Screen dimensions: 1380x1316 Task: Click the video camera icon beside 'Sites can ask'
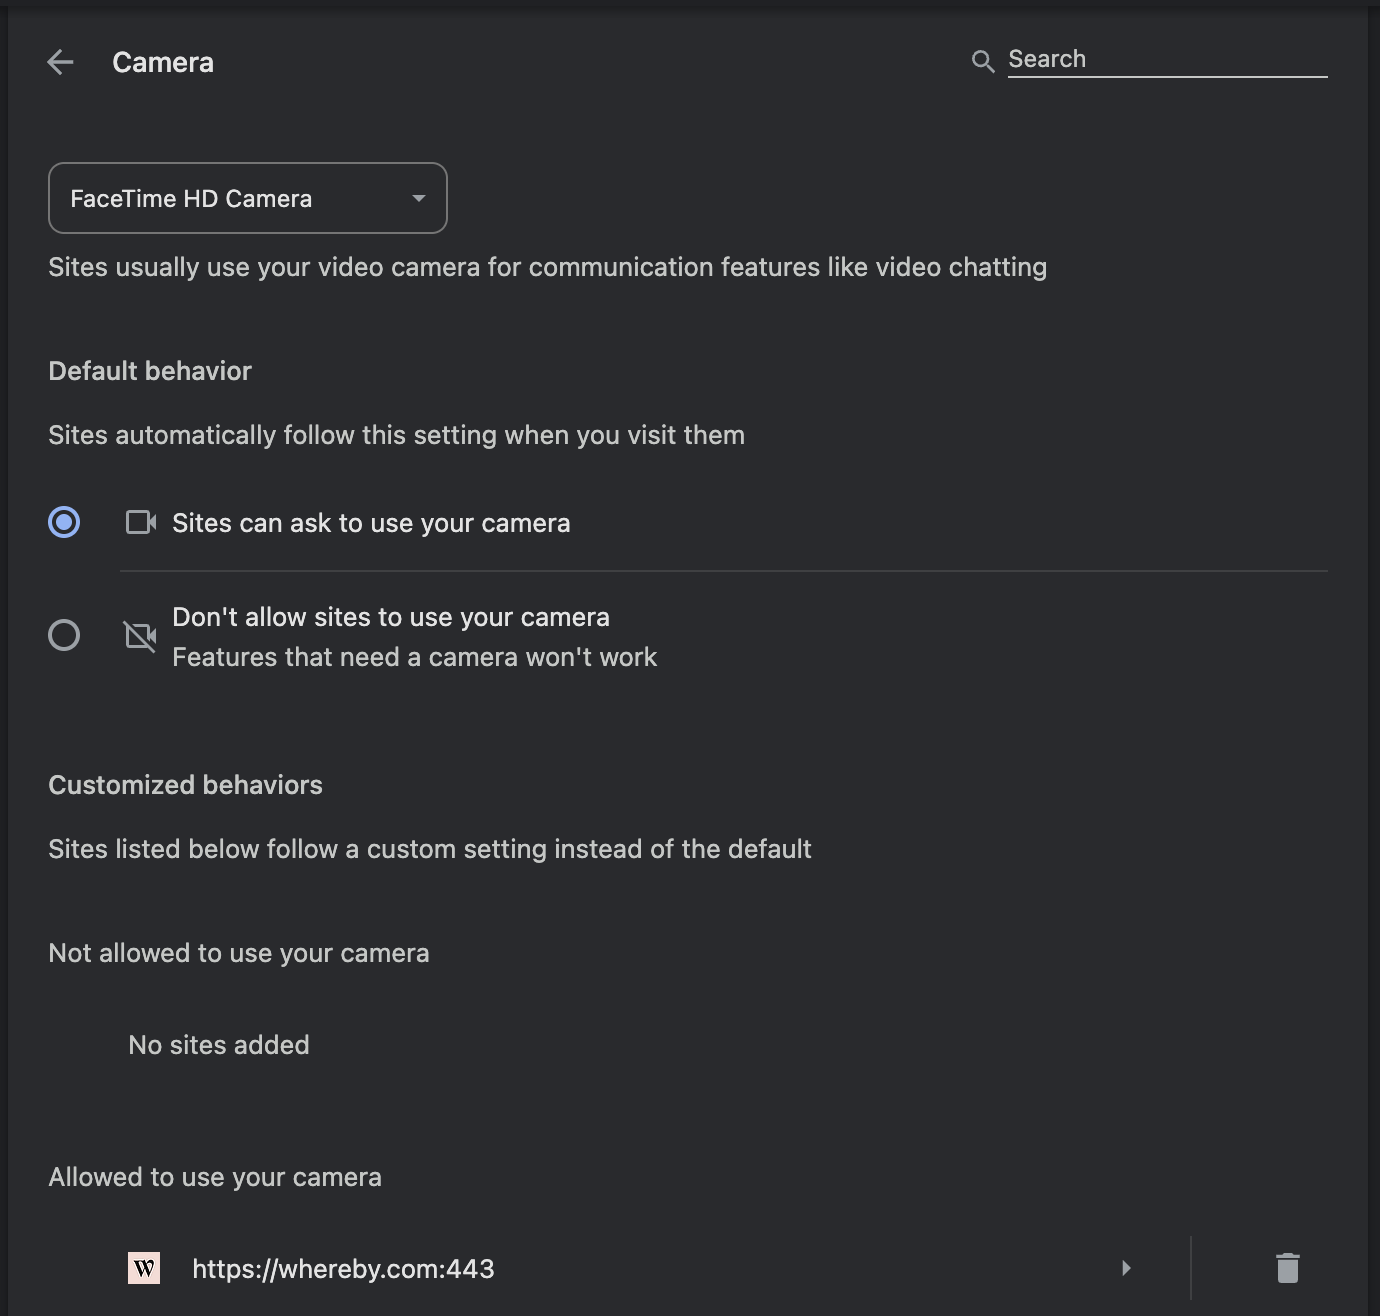141,522
